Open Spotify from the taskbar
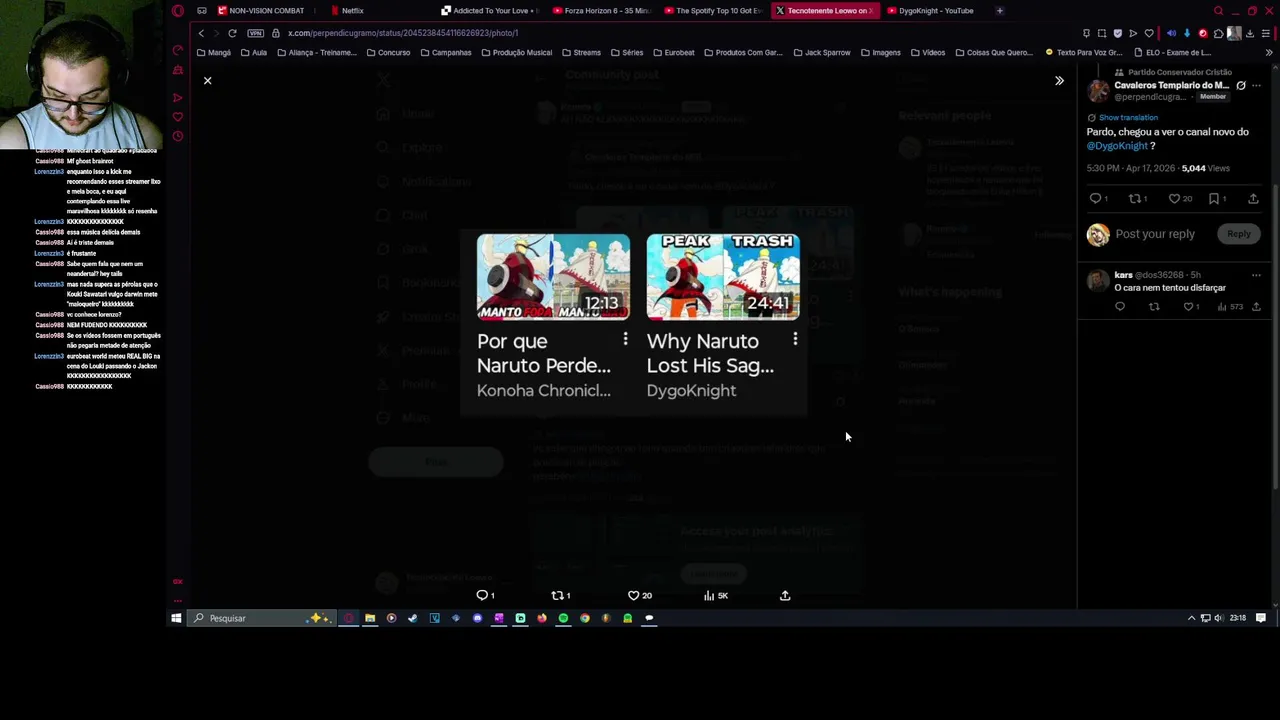 click(x=563, y=618)
